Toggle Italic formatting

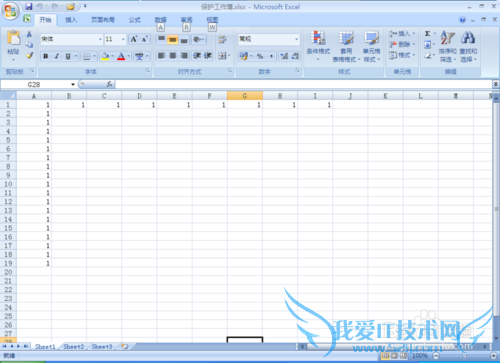coord(57,56)
